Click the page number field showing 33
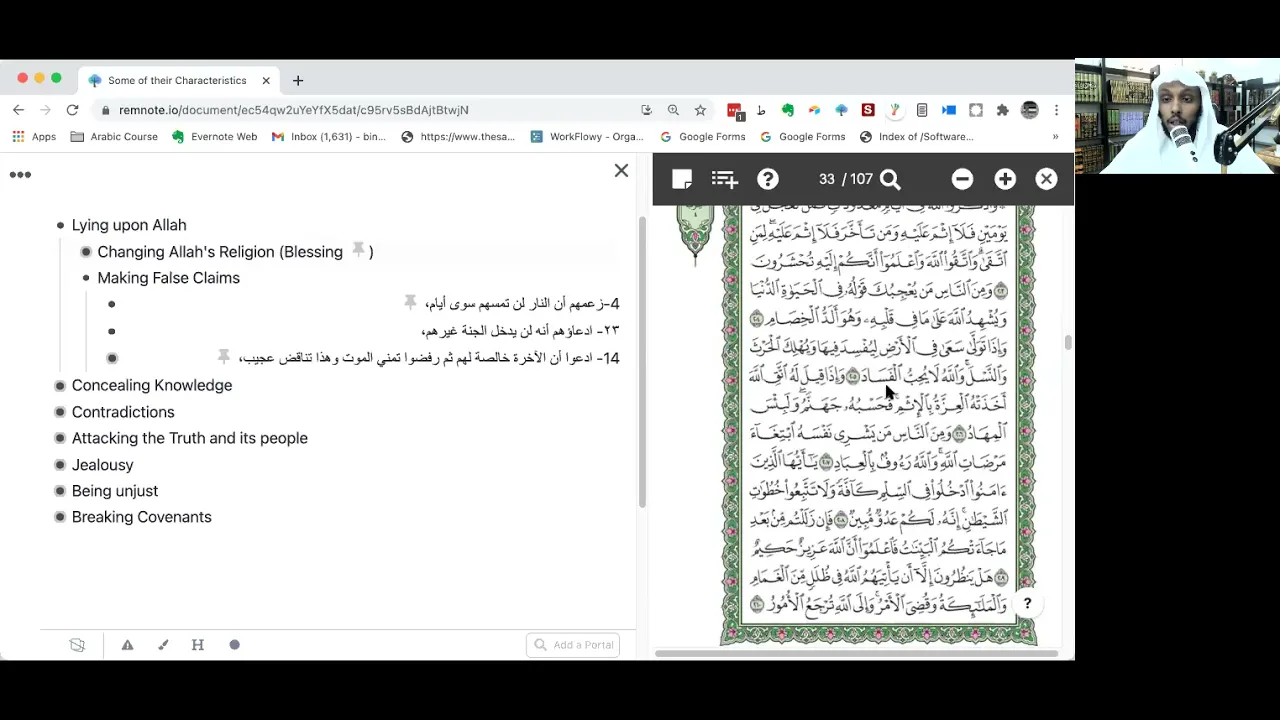This screenshot has width=1280, height=720. click(826, 179)
